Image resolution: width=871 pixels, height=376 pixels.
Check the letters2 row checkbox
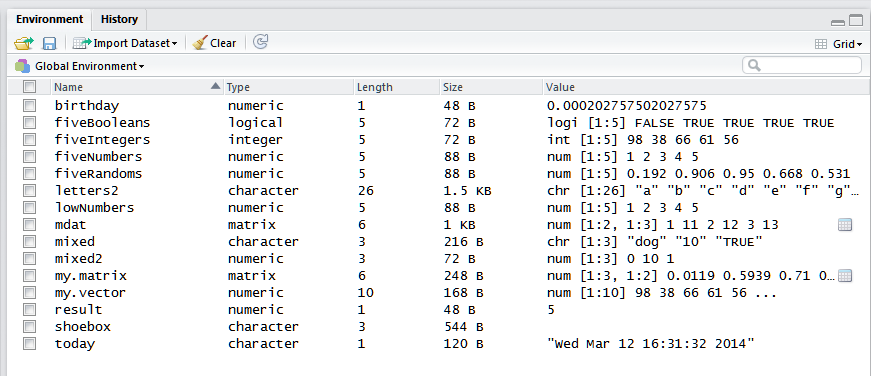29,190
